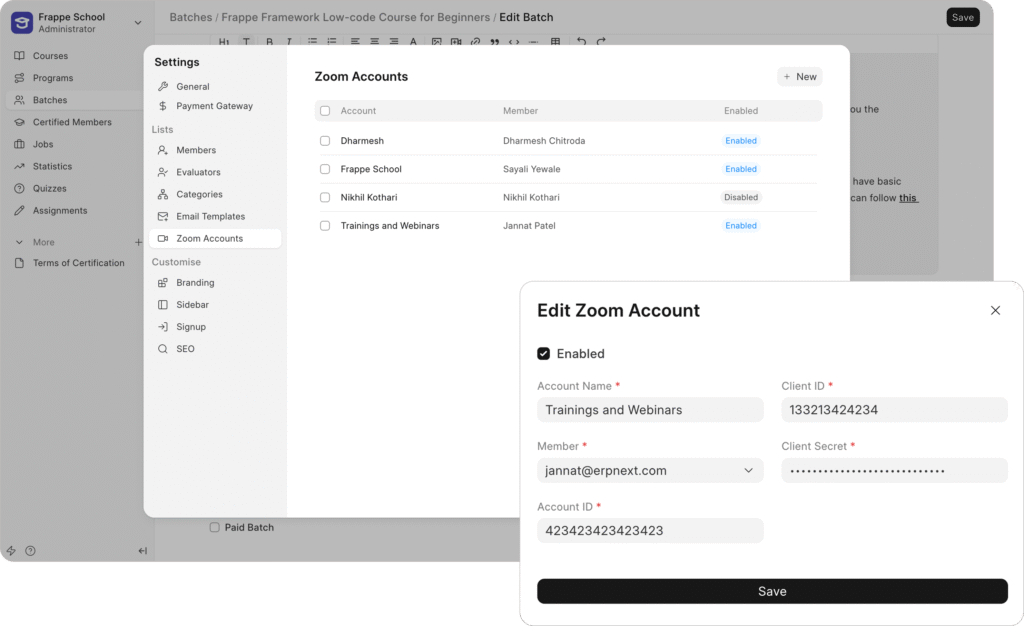Toggle the Paid Batch checkbox
Viewport: 1024px width, 626px height.
tap(214, 527)
